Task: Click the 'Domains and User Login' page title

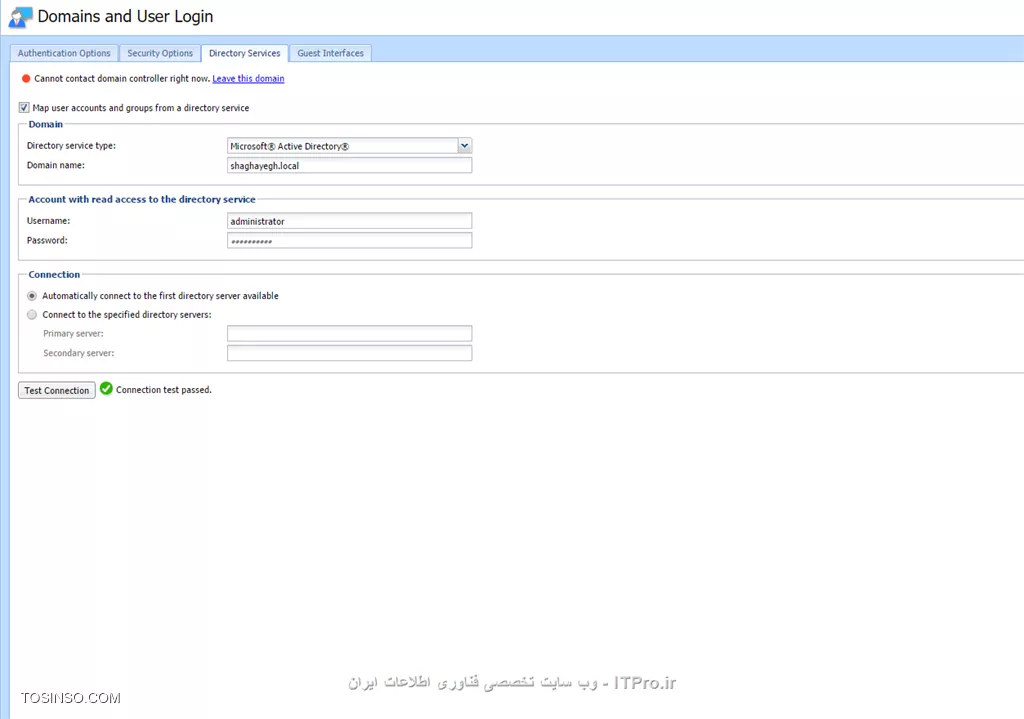Action: pos(125,16)
